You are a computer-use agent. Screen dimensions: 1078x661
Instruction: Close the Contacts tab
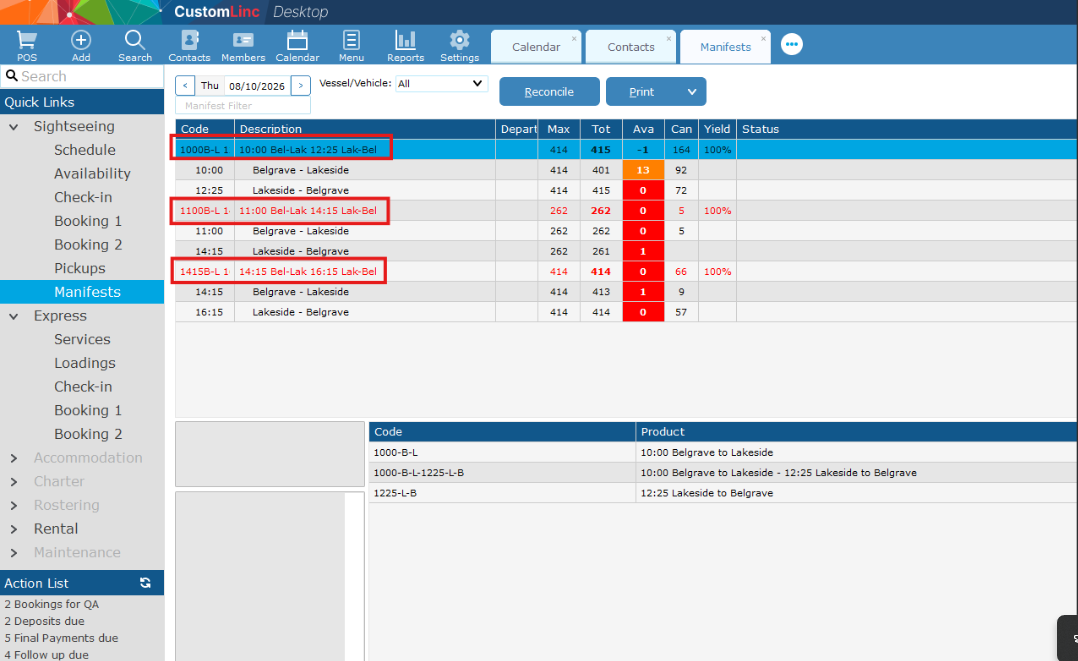coord(669,39)
